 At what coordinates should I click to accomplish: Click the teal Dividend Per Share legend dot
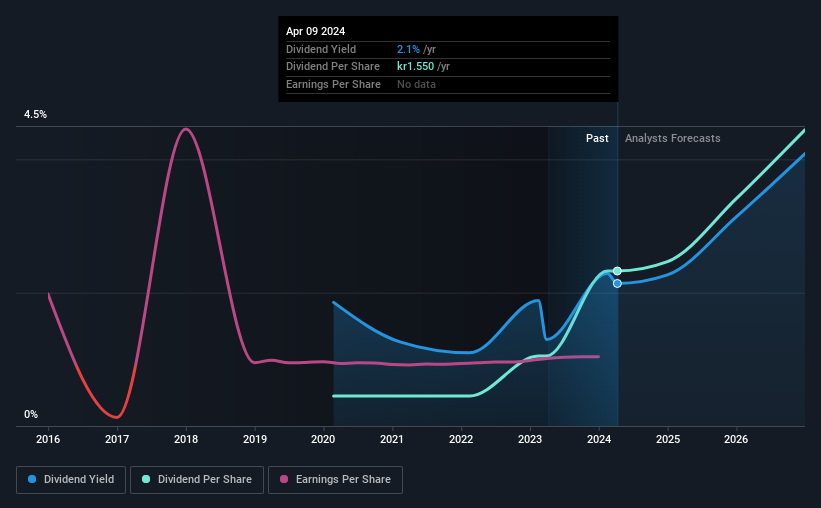pos(146,479)
